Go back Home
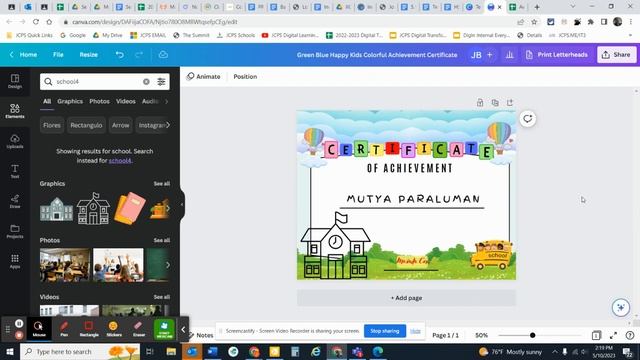Screen dimensions: 640x360 pos(24,55)
